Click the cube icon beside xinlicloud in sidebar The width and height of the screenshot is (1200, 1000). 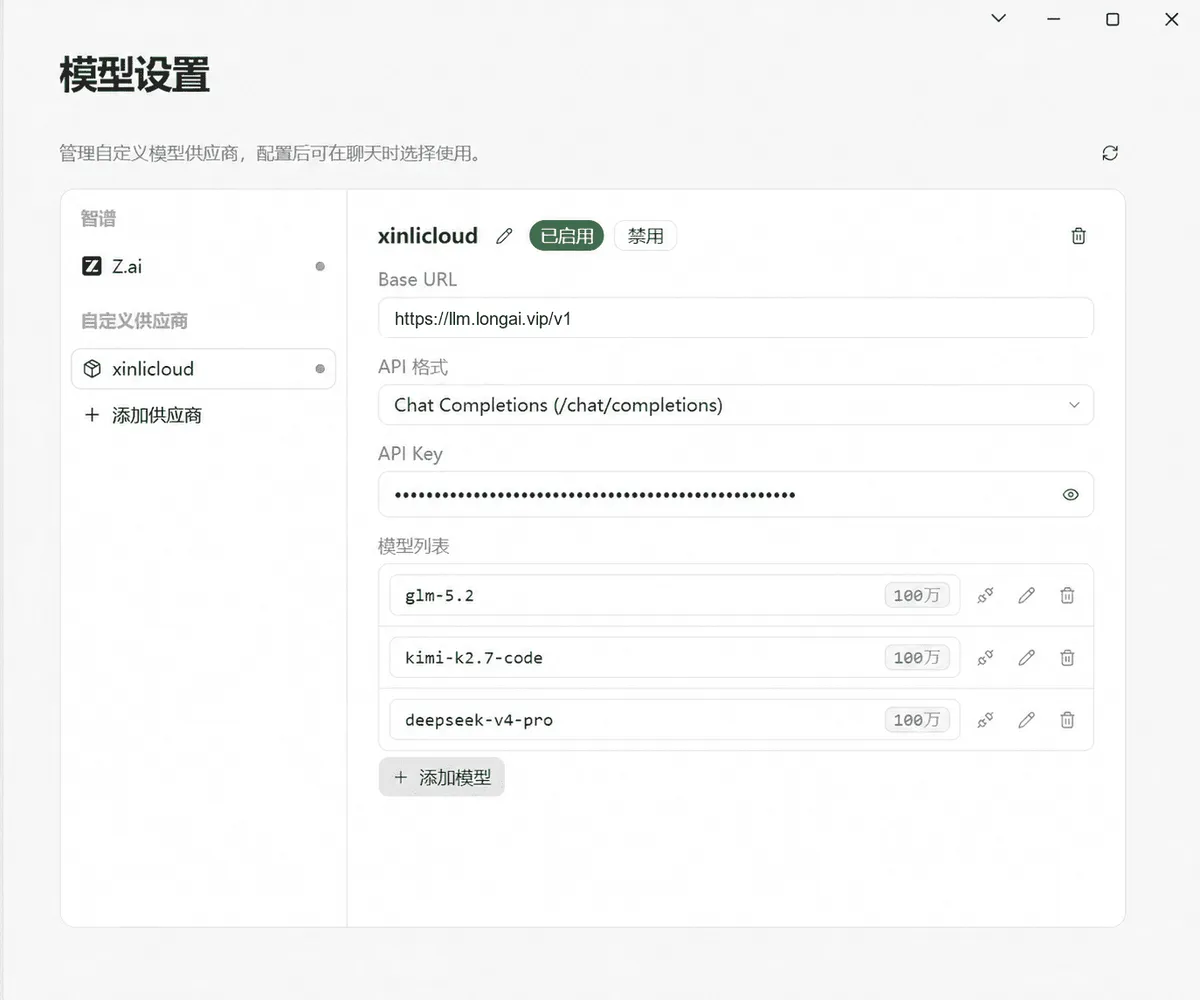pyautogui.click(x=92, y=369)
